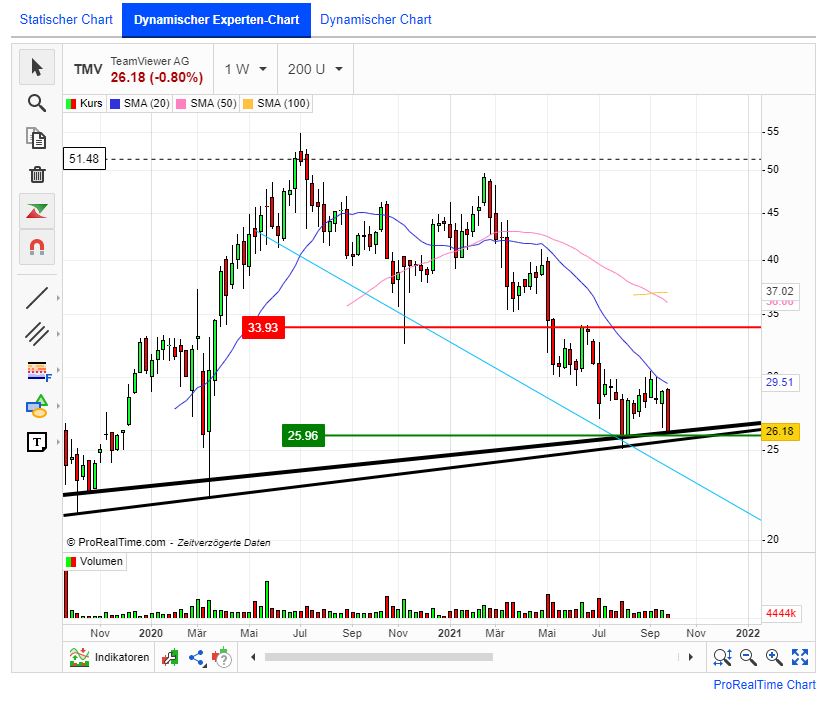This screenshot has width=837, height=711.
Task: Expand the parallel lines submenu arrow
Action: 58,334
